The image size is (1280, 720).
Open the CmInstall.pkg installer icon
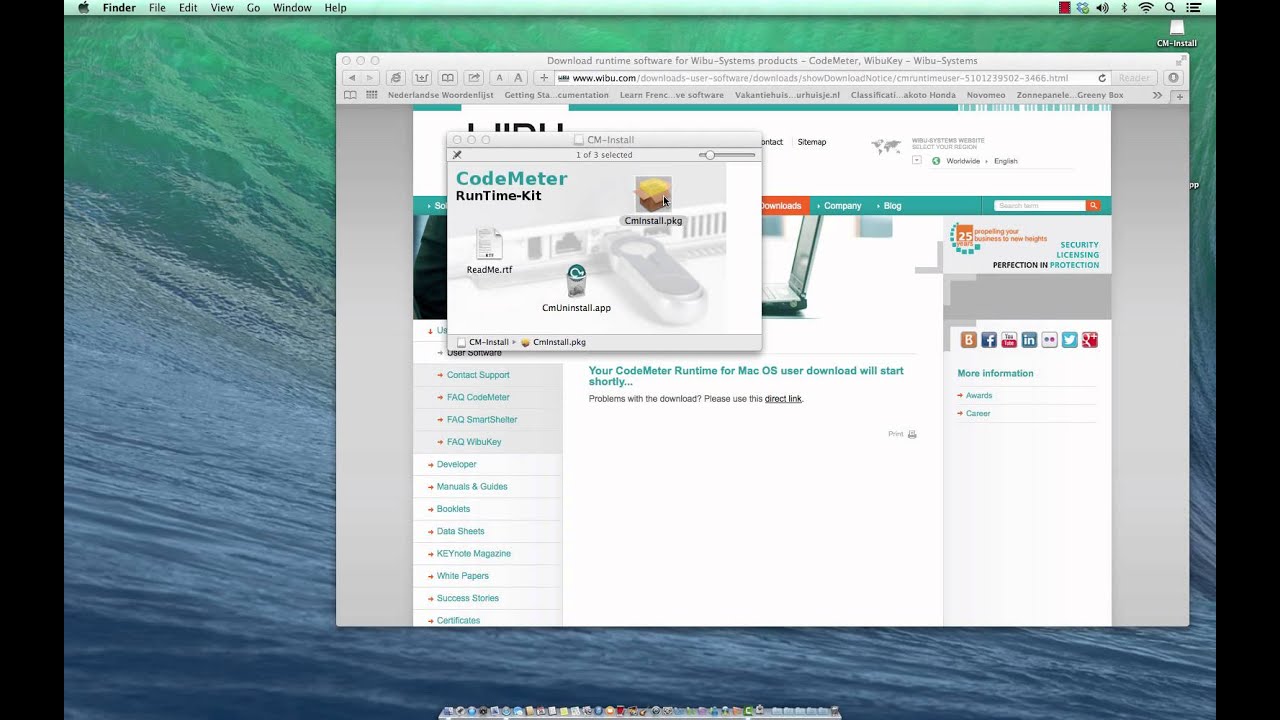click(x=653, y=194)
